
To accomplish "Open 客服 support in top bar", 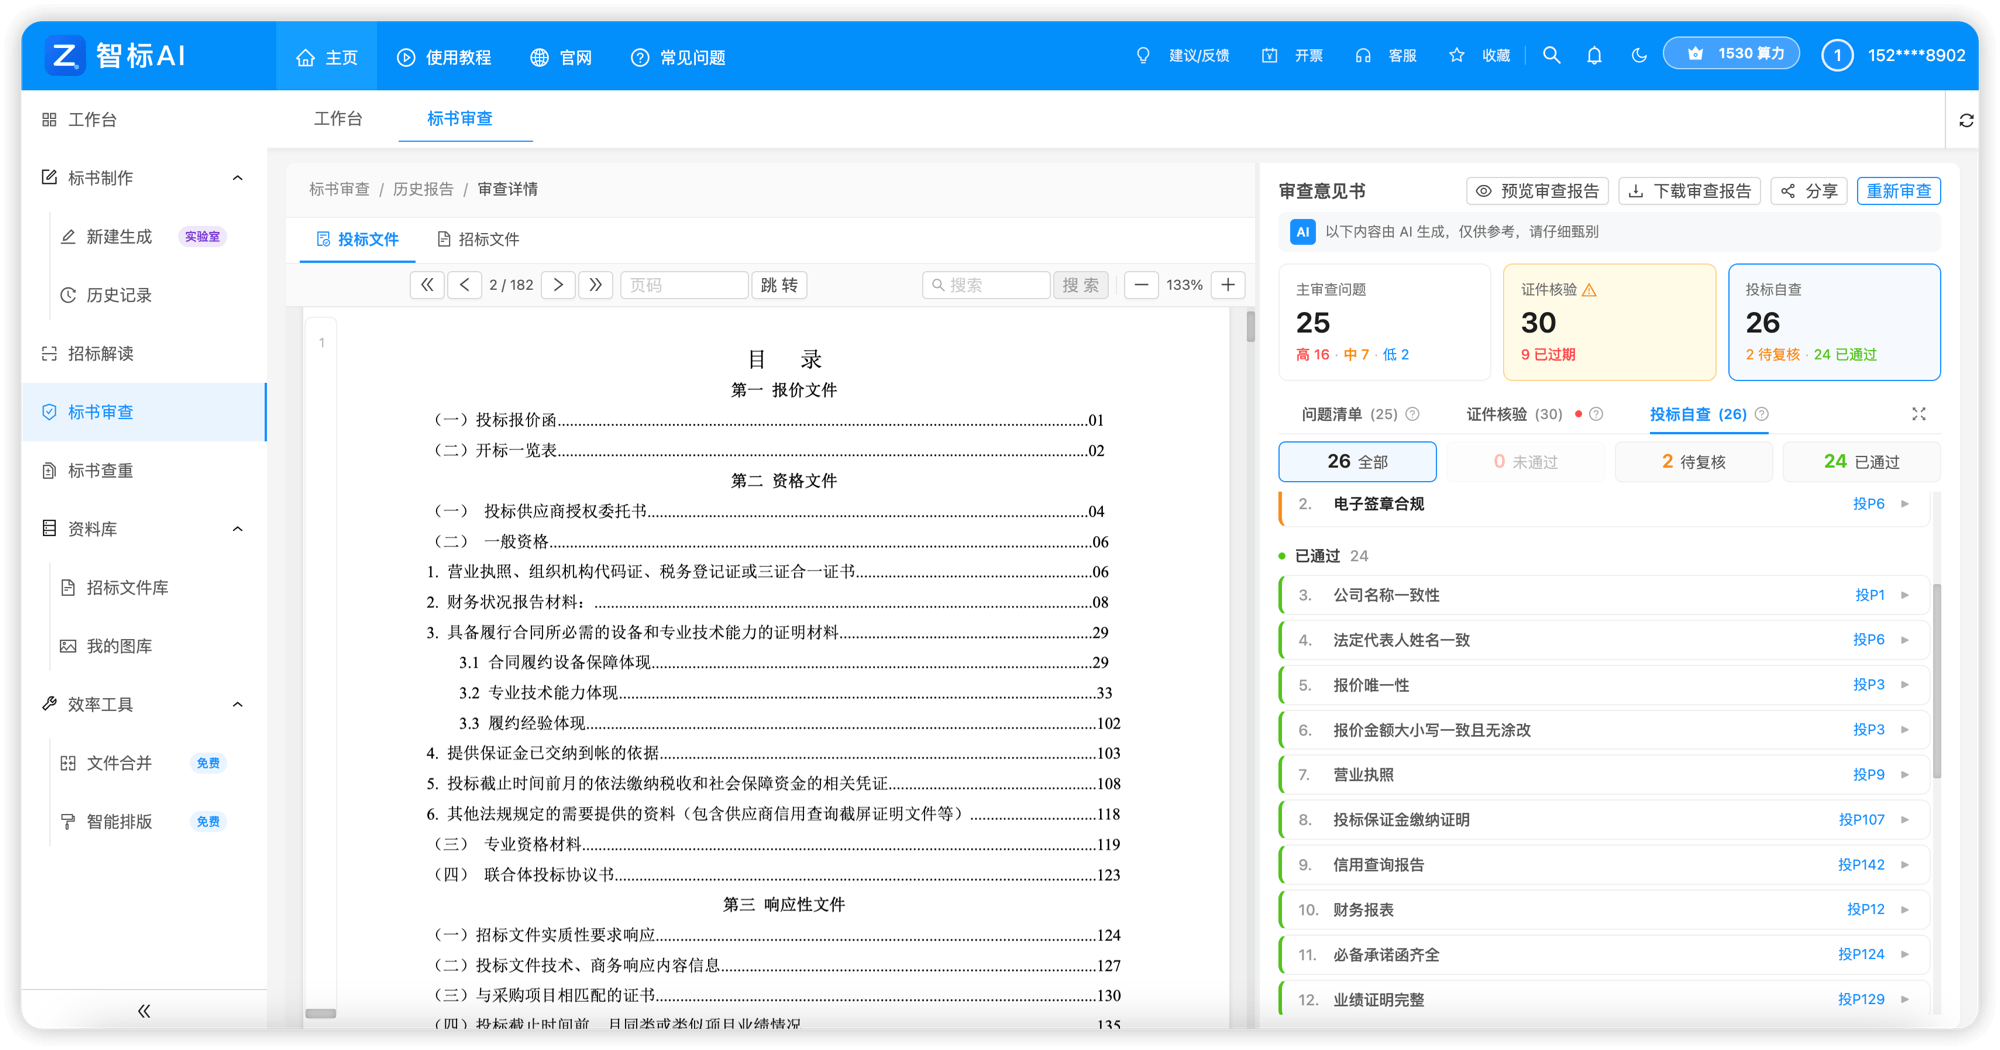I will click(1386, 56).
